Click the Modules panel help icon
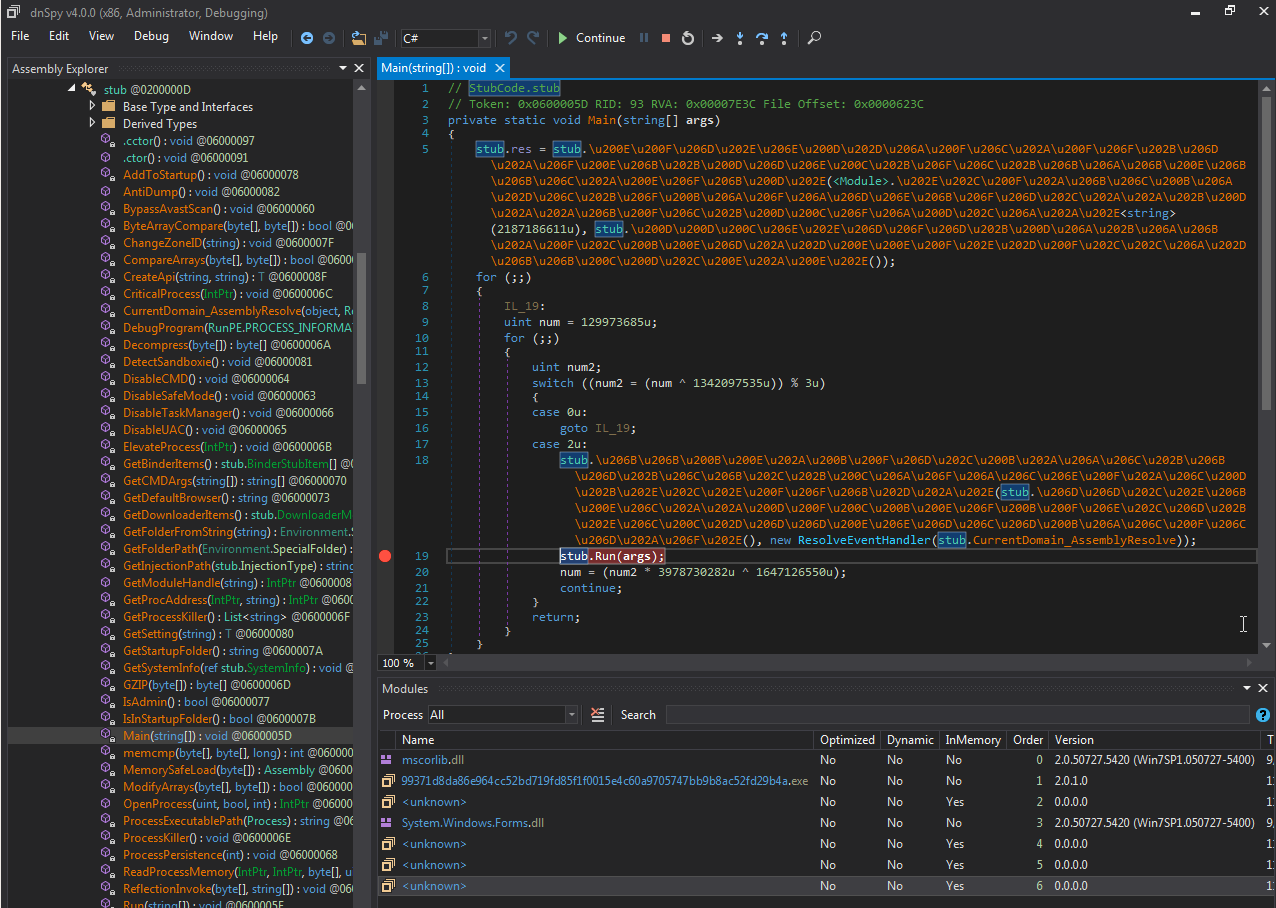The height and width of the screenshot is (908, 1276). [1263, 715]
